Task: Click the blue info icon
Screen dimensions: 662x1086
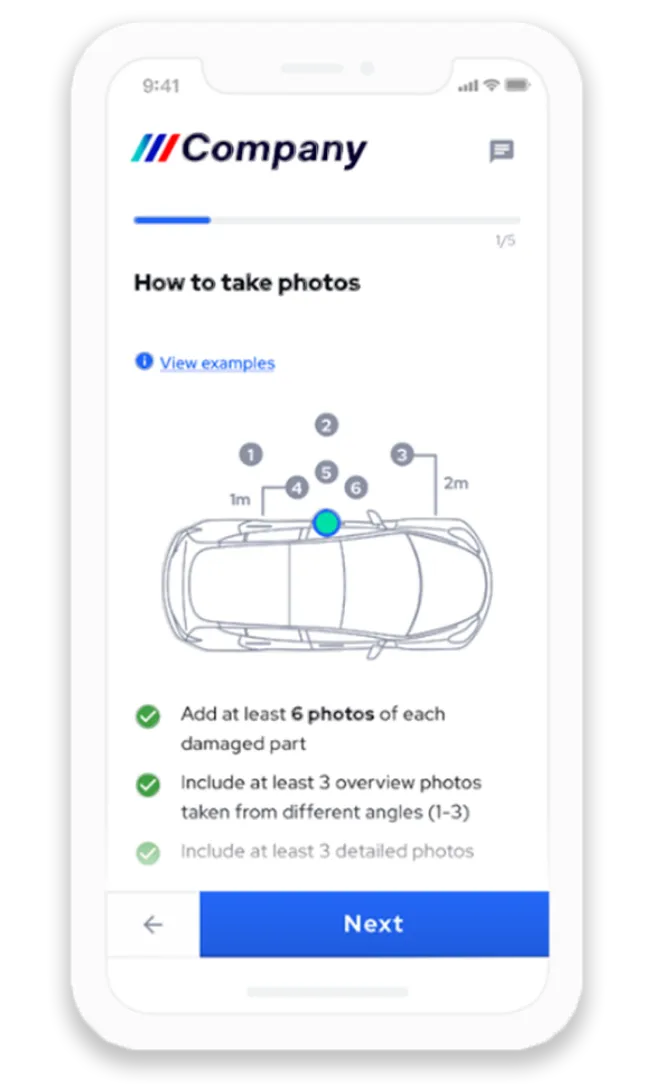Action: (144, 362)
